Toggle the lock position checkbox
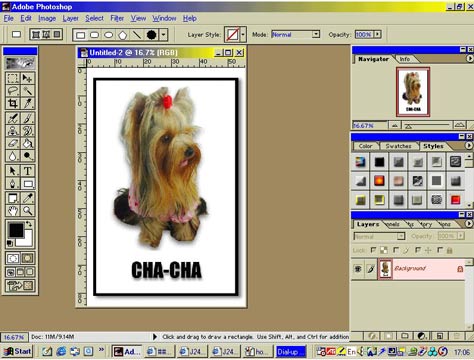Viewport: 474px width, 360px height. (x=418, y=250)
